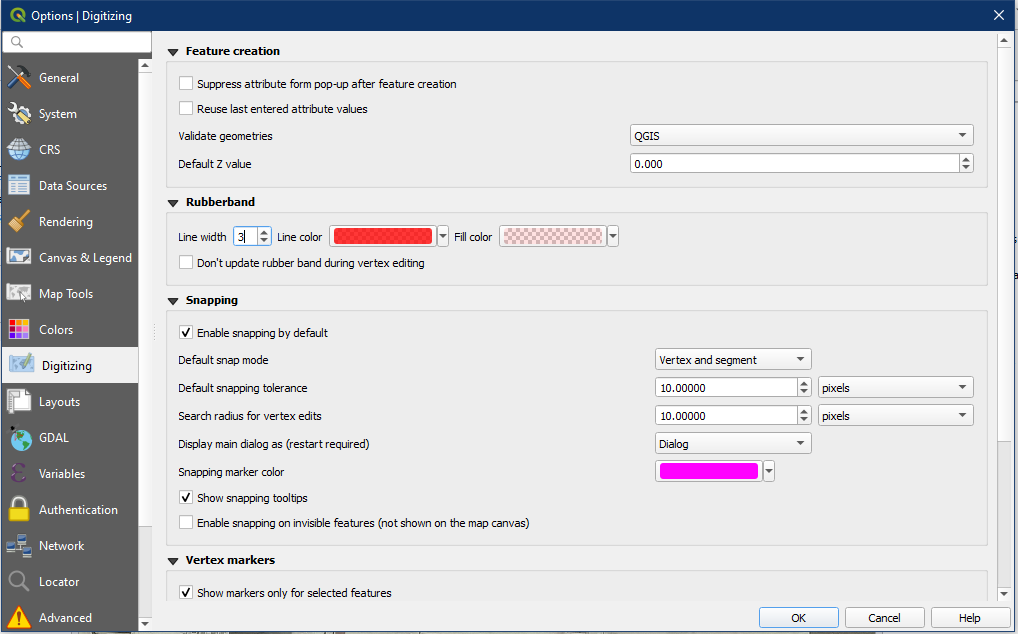Click the Data Sources table icon
The image size is (1018, 634).
click(x=19, y=186)
